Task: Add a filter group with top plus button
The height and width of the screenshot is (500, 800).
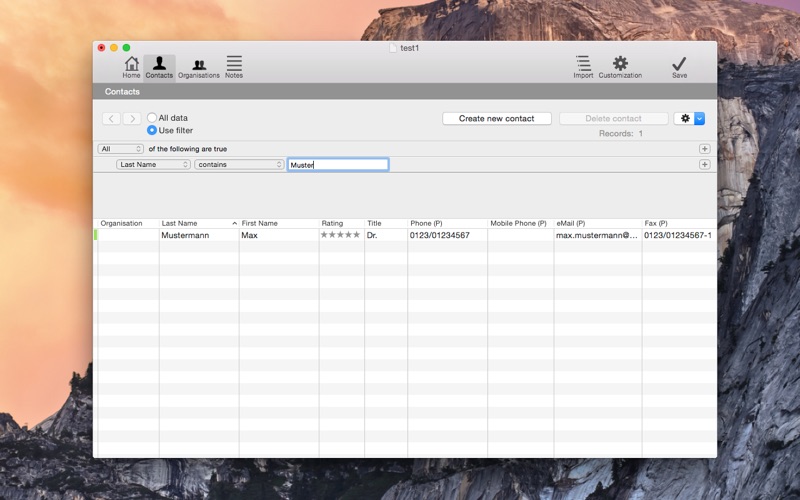Action: tap(705, 149)
